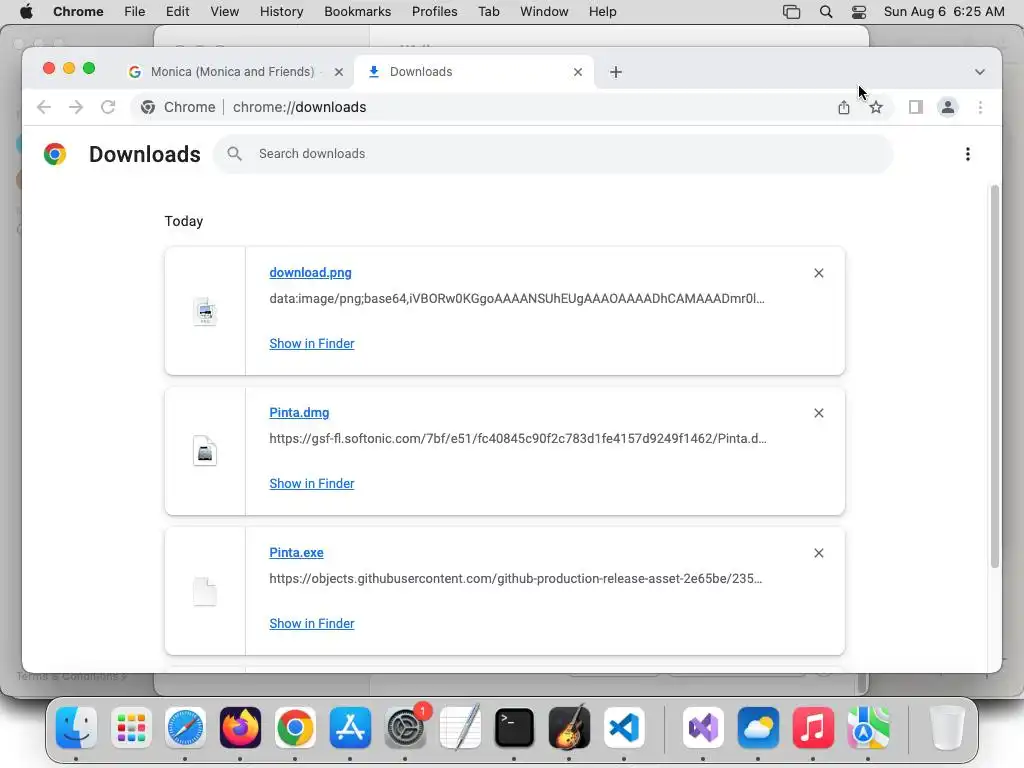1024x768 pixels.
Task: Open the Help menu
Action: click(x=602, y=12)
